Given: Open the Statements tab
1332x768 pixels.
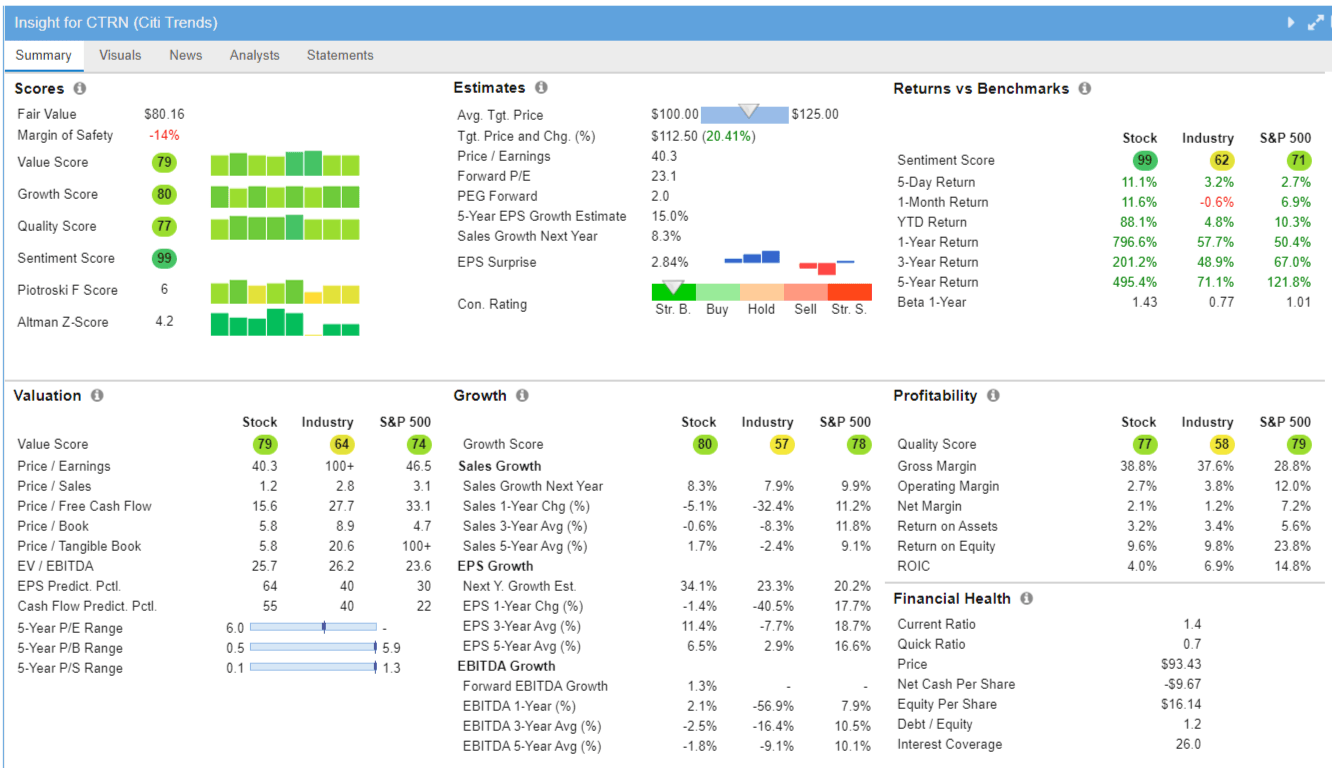Looking at the screenshot, I should 340,56.
